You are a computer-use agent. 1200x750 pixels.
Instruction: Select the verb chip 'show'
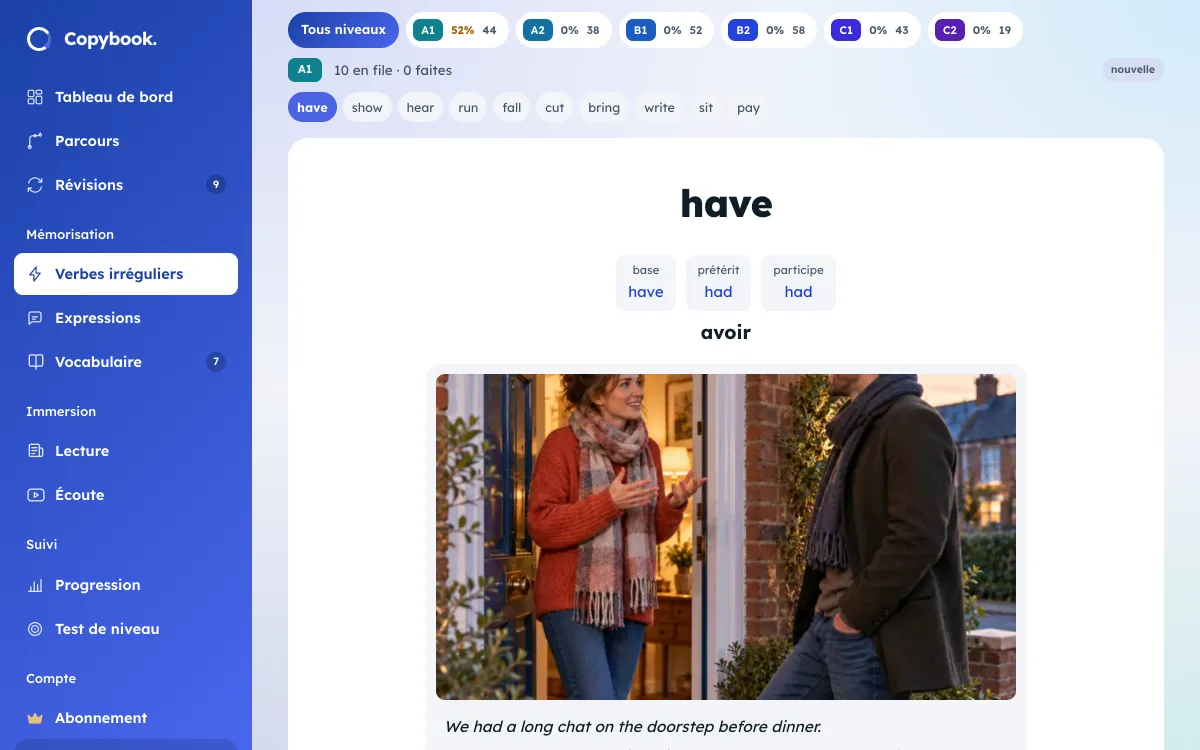click(367, 108)
